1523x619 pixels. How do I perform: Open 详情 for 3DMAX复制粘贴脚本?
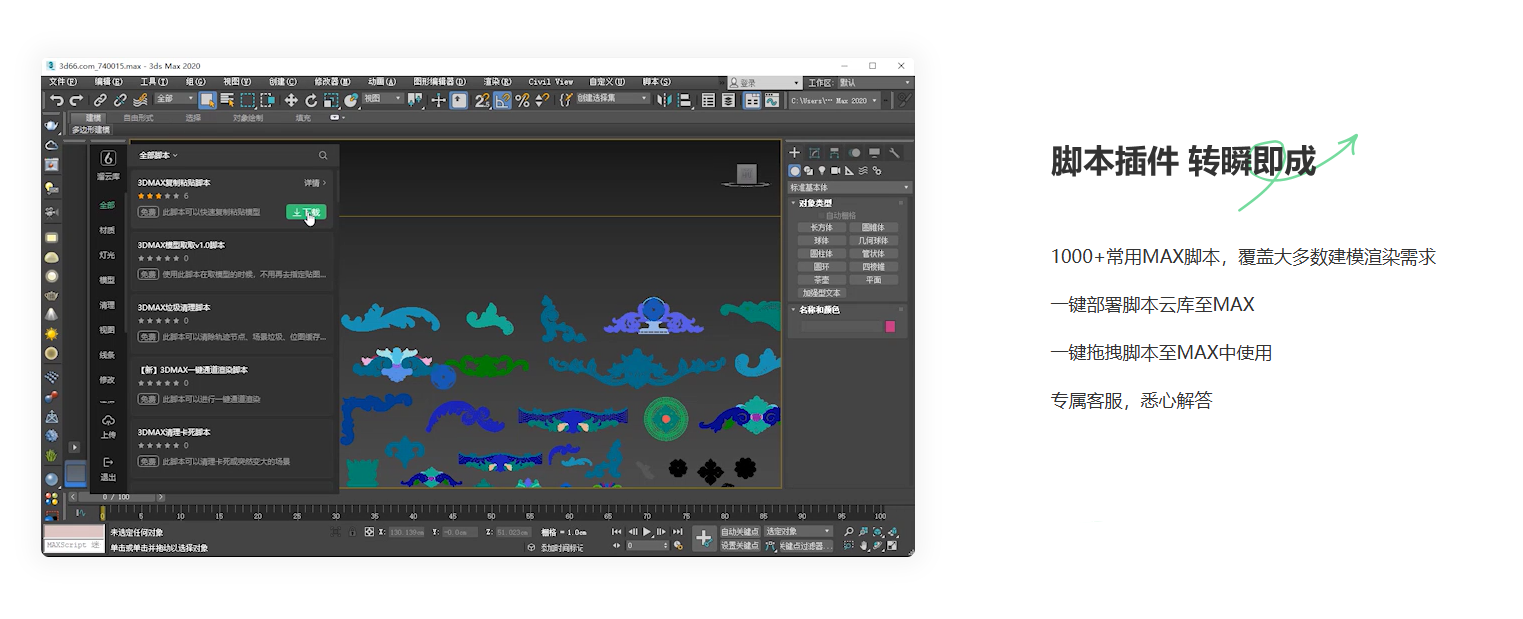point(315,183)
